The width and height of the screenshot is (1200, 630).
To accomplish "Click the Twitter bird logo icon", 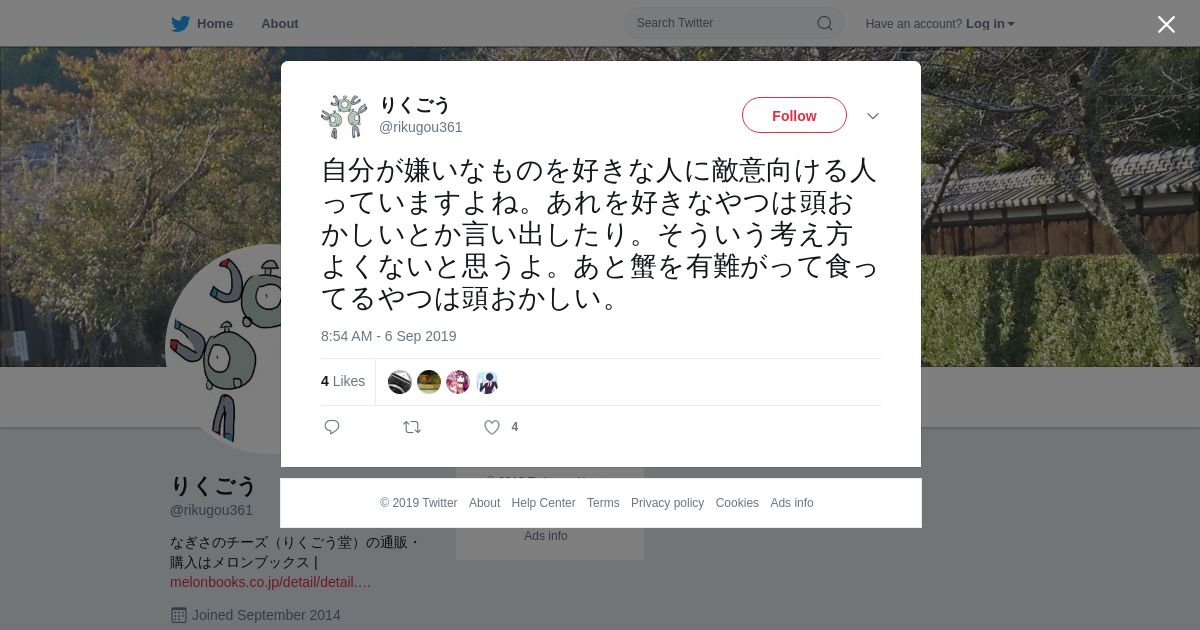I will click(x=180, y=24).
